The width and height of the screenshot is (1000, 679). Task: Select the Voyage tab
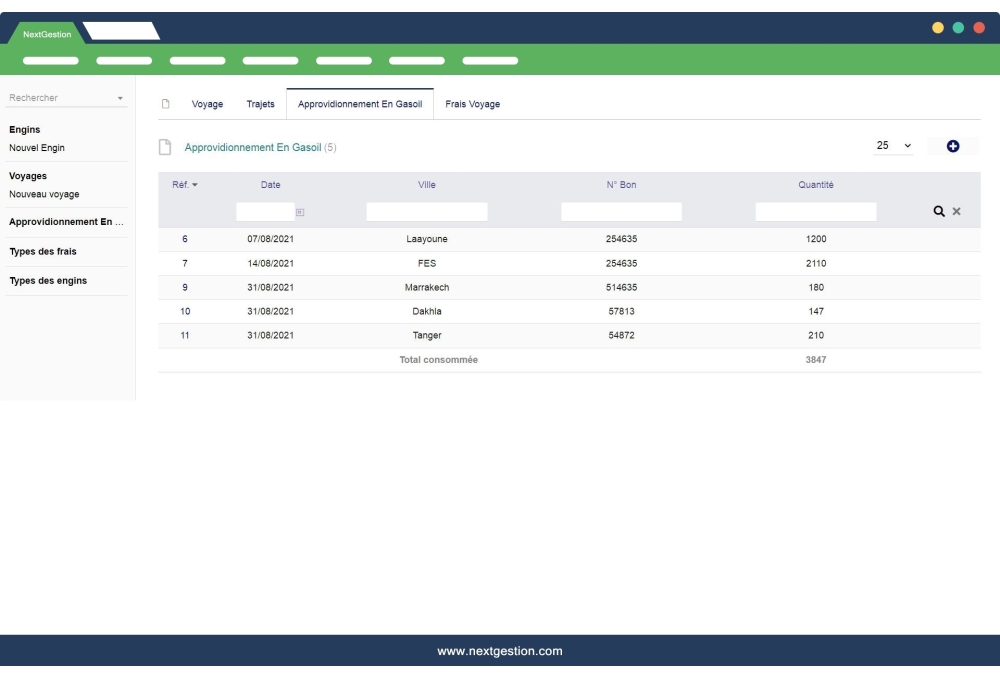click(207, 104)
